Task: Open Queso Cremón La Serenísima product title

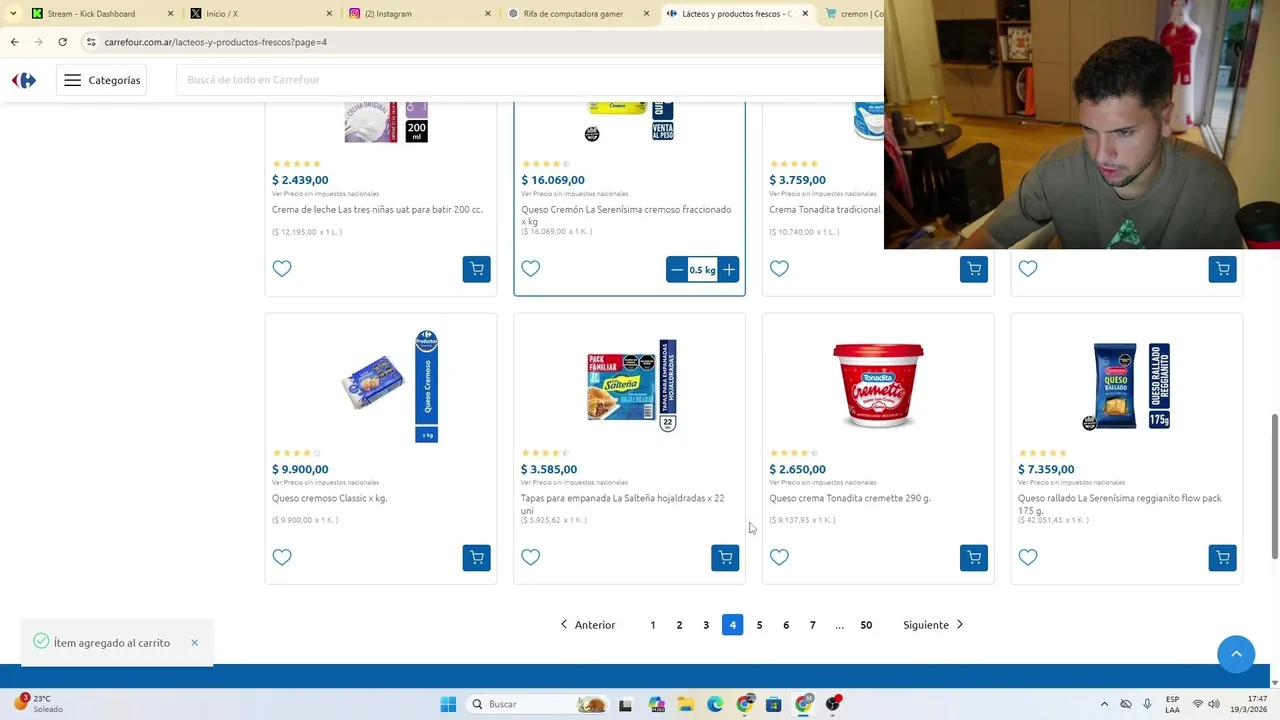Action: pyautogui.click(x=626, y=215)
